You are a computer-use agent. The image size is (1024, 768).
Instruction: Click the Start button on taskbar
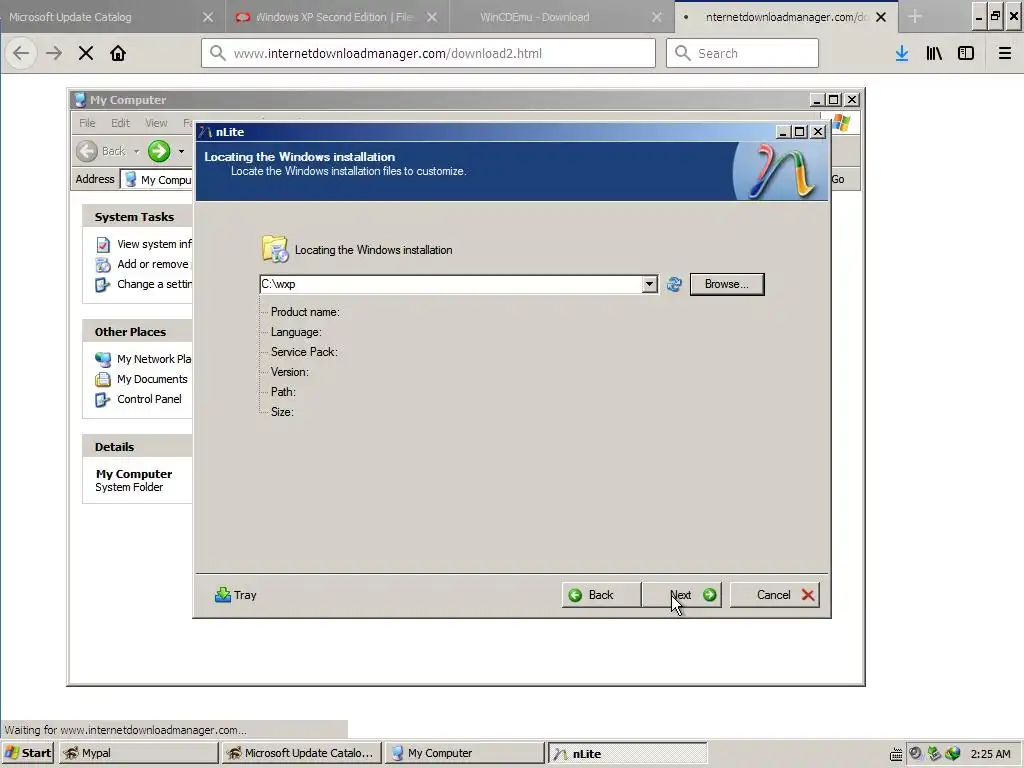click(28, 753)
